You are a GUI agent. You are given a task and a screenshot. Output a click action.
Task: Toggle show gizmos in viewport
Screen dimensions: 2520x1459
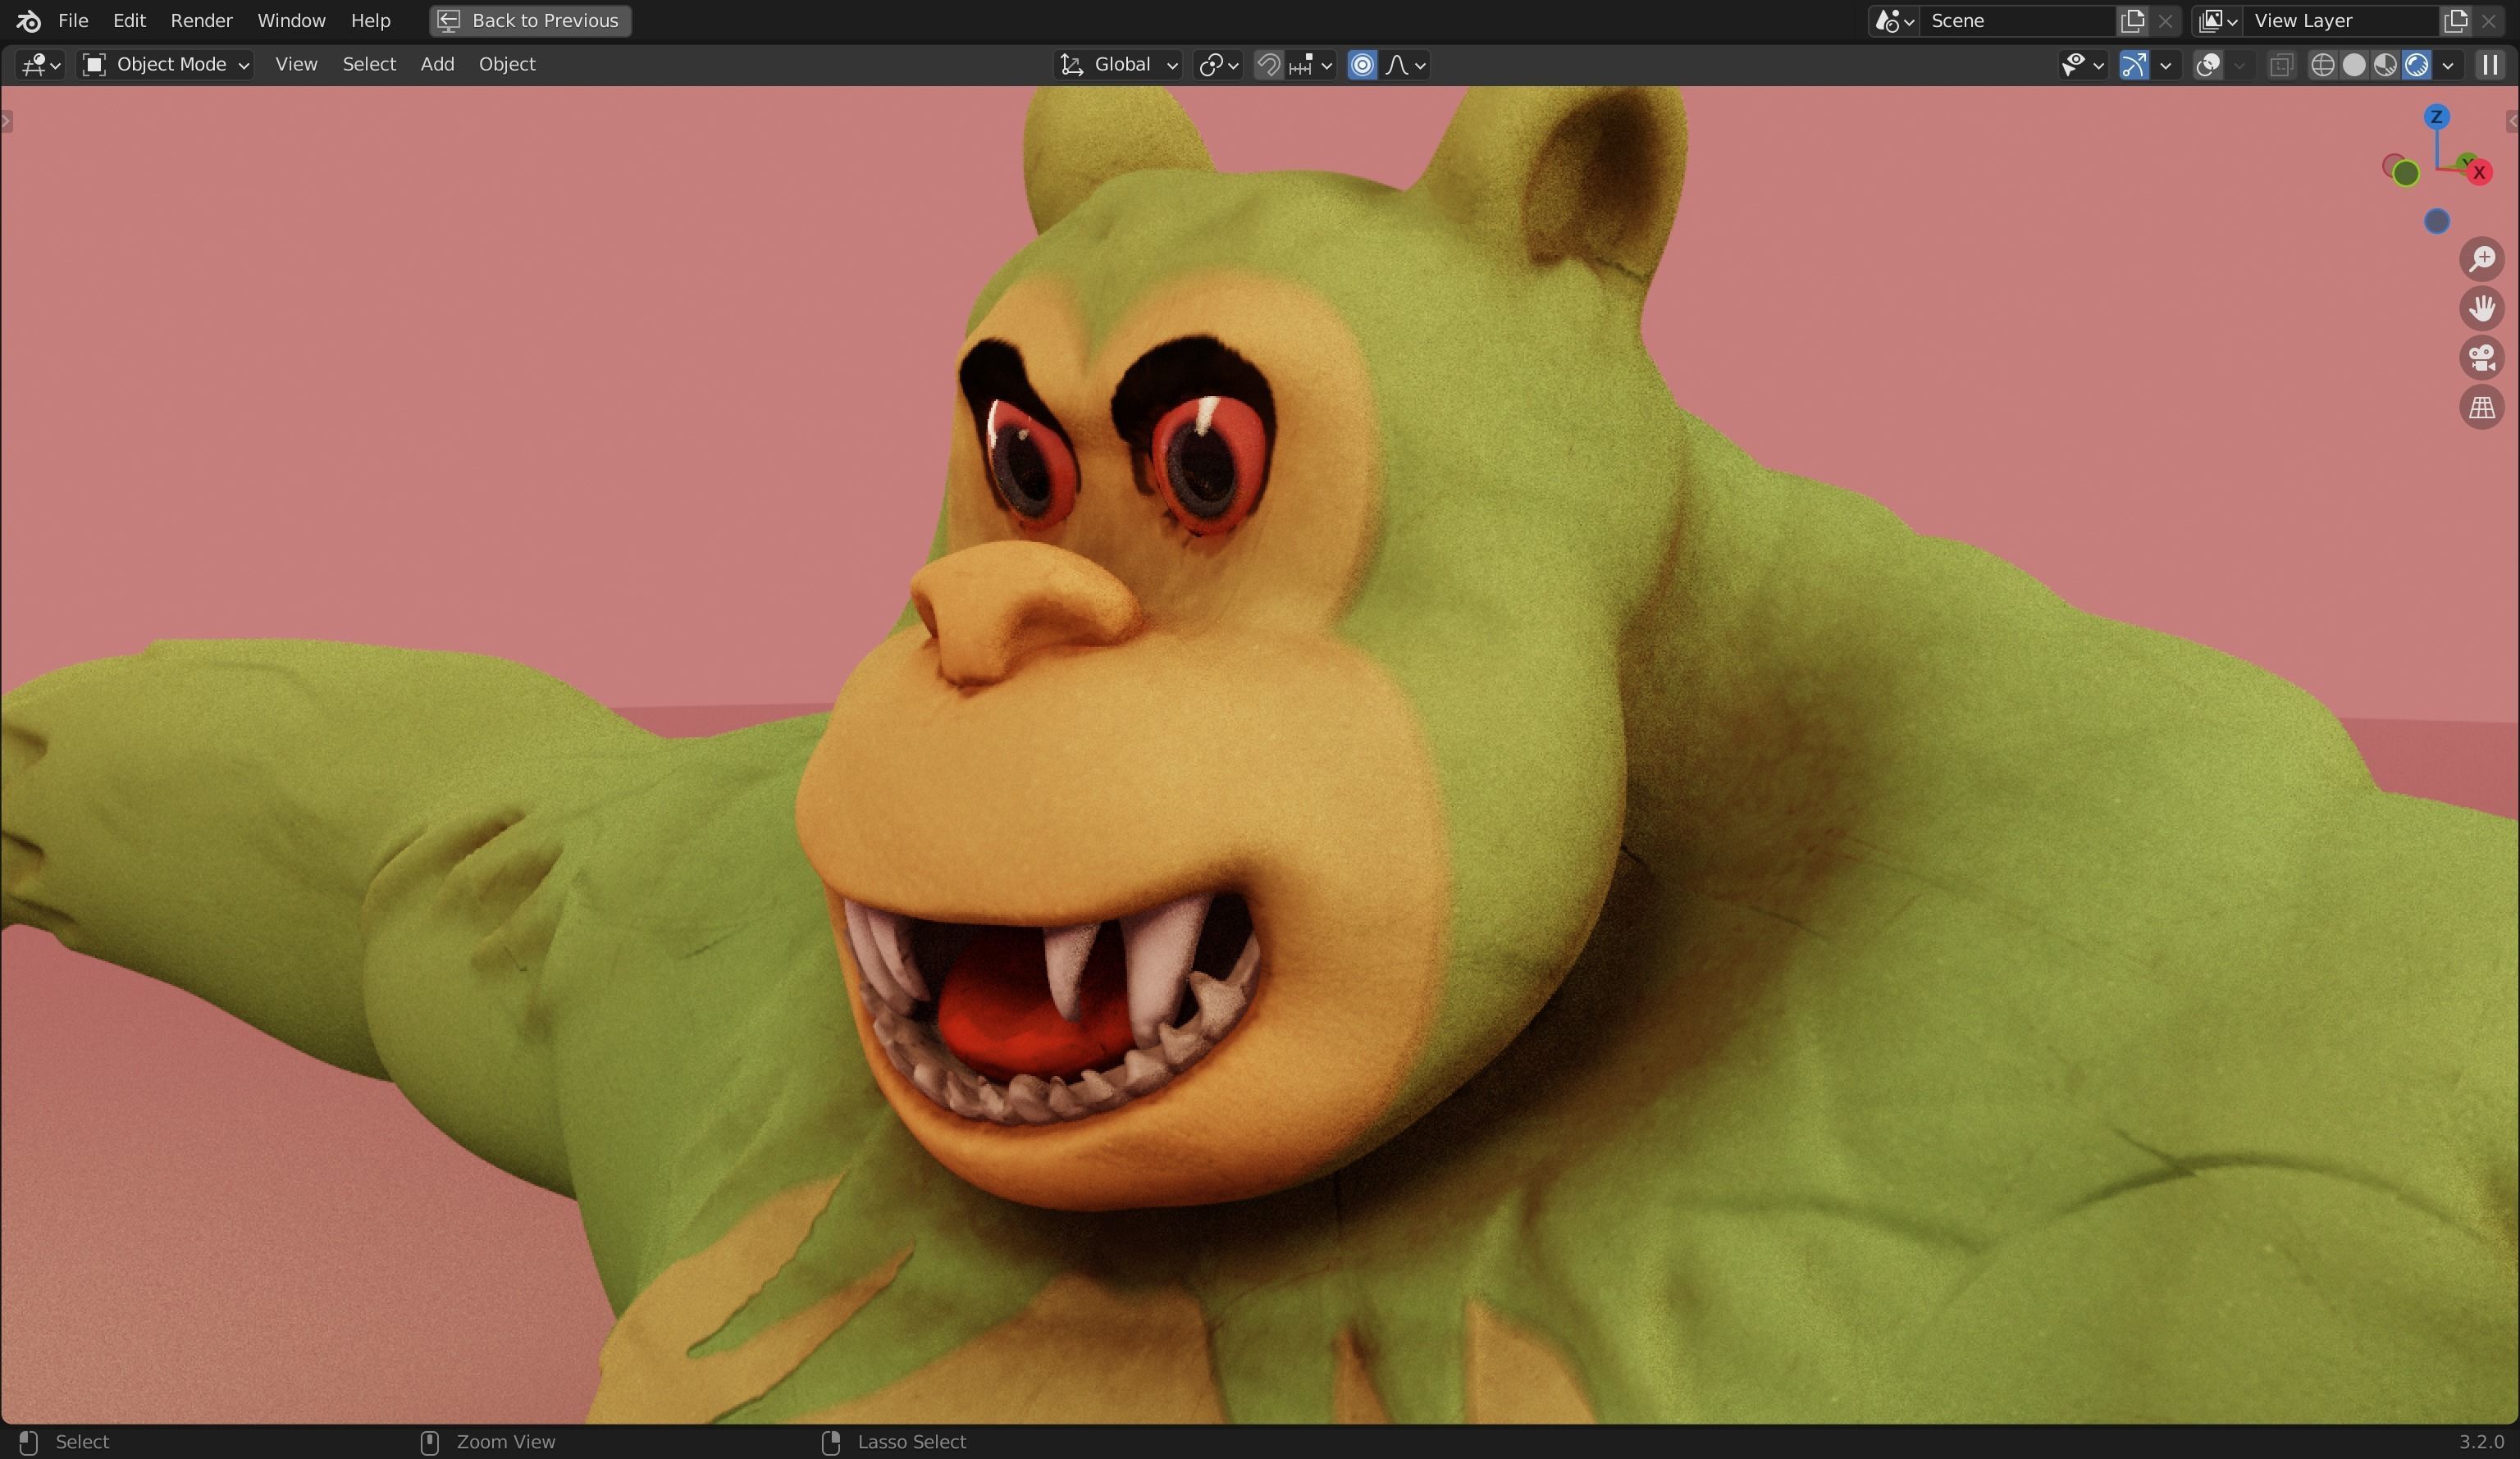tap(2133, 65)
